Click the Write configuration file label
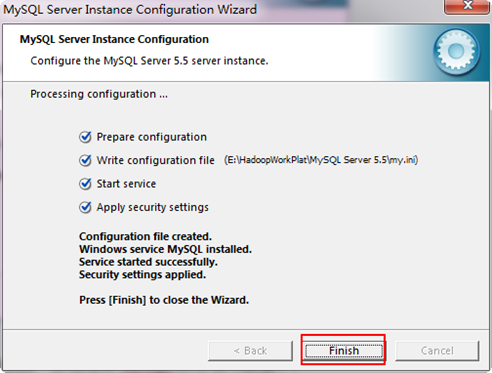The image size is (492, 373). [x=155, y=160]
